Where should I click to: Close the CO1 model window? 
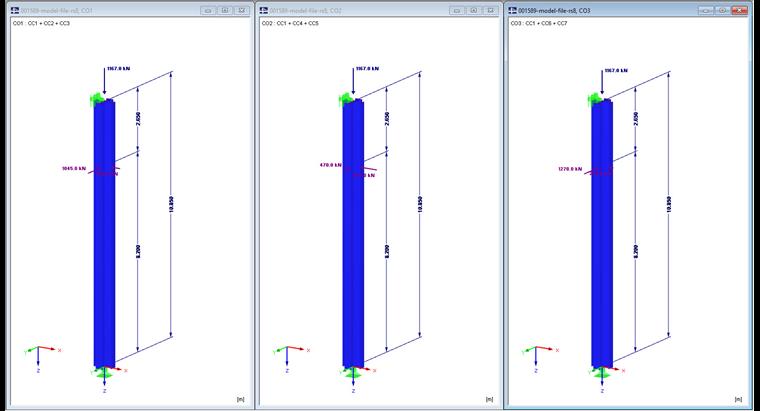(x=241, y=10)
